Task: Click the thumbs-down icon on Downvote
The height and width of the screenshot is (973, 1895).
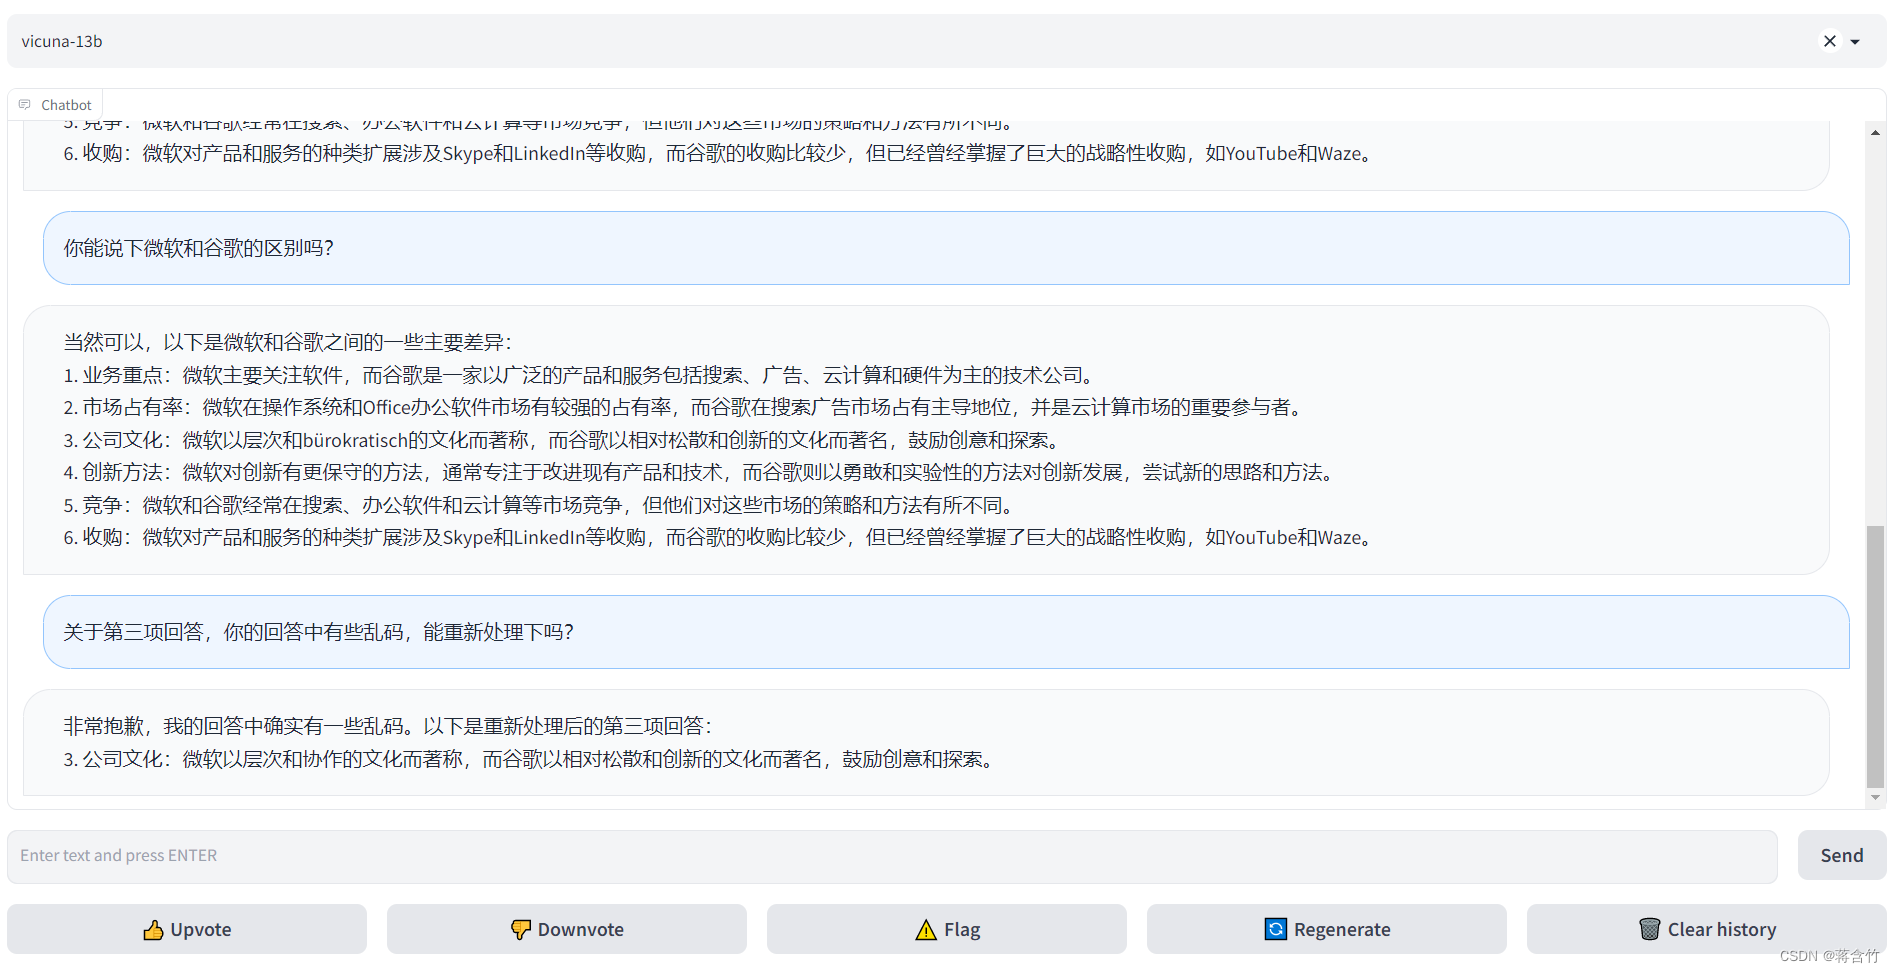Action: coord(521,930)
